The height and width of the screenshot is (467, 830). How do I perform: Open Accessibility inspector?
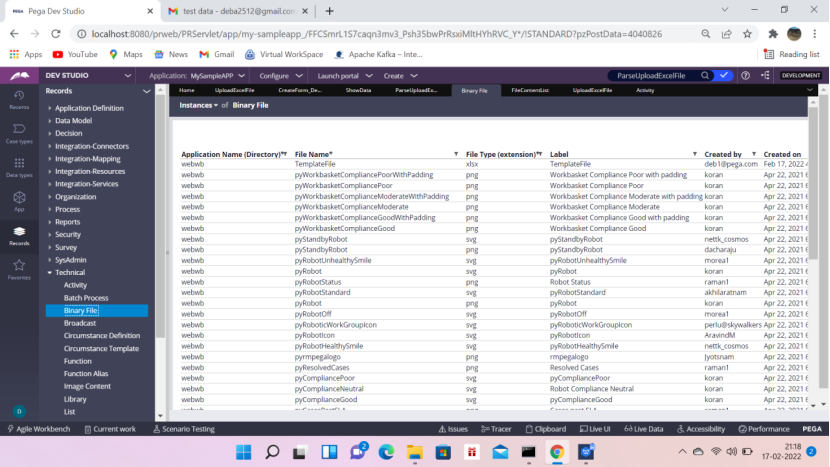701,429
